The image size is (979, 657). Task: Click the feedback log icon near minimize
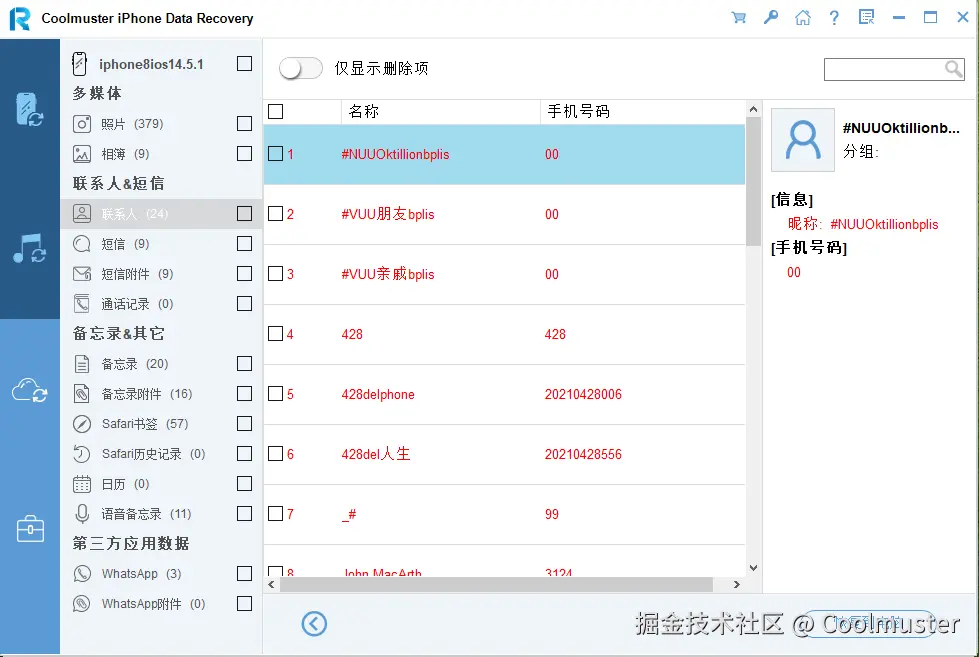point(866,17)
